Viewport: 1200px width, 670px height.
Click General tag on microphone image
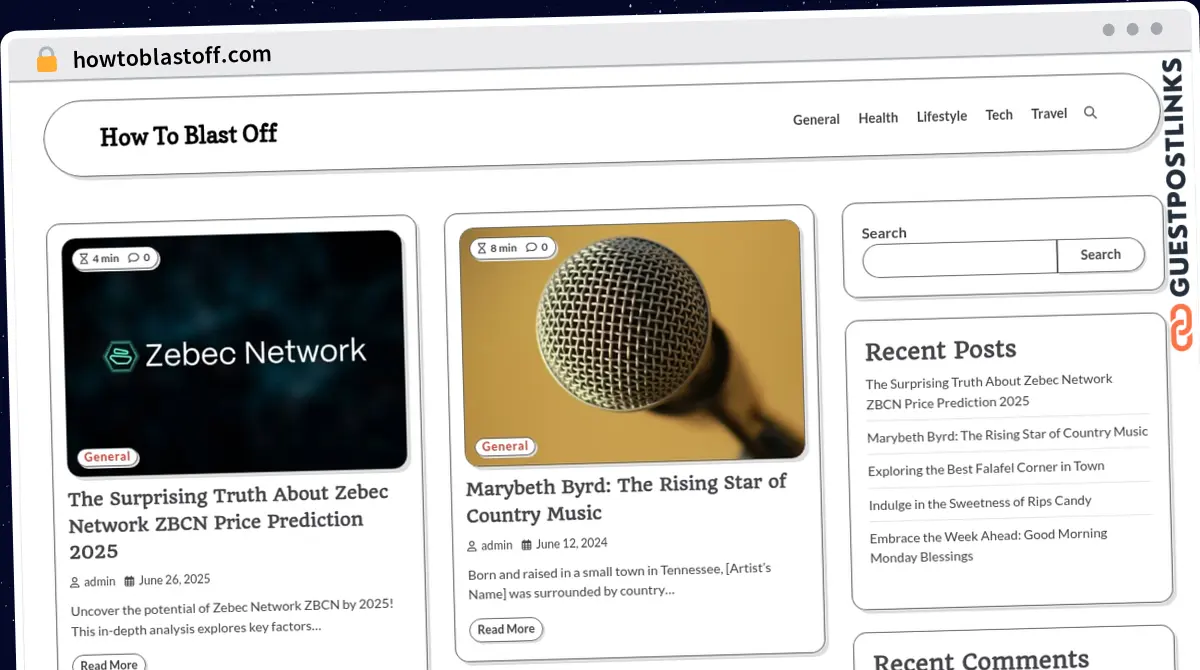click(x=505, y=447)
